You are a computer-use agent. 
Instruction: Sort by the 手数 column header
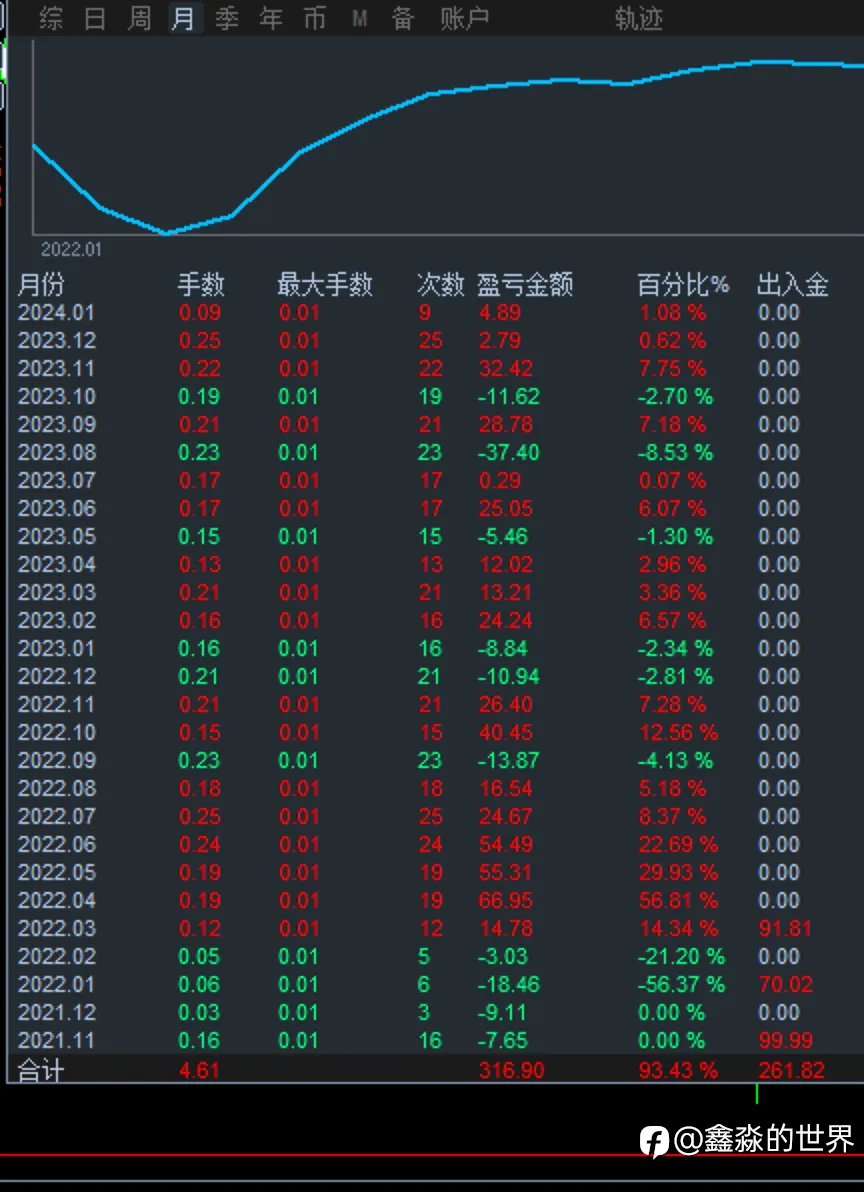click(201, 285)
